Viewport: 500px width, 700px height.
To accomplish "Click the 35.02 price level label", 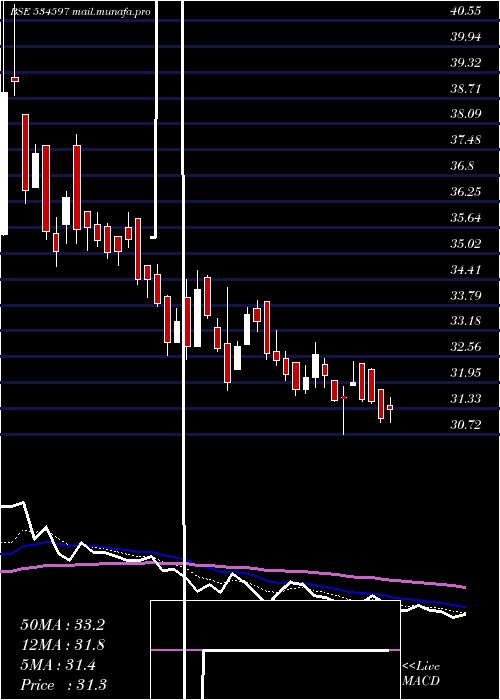I will pos(466,243).
